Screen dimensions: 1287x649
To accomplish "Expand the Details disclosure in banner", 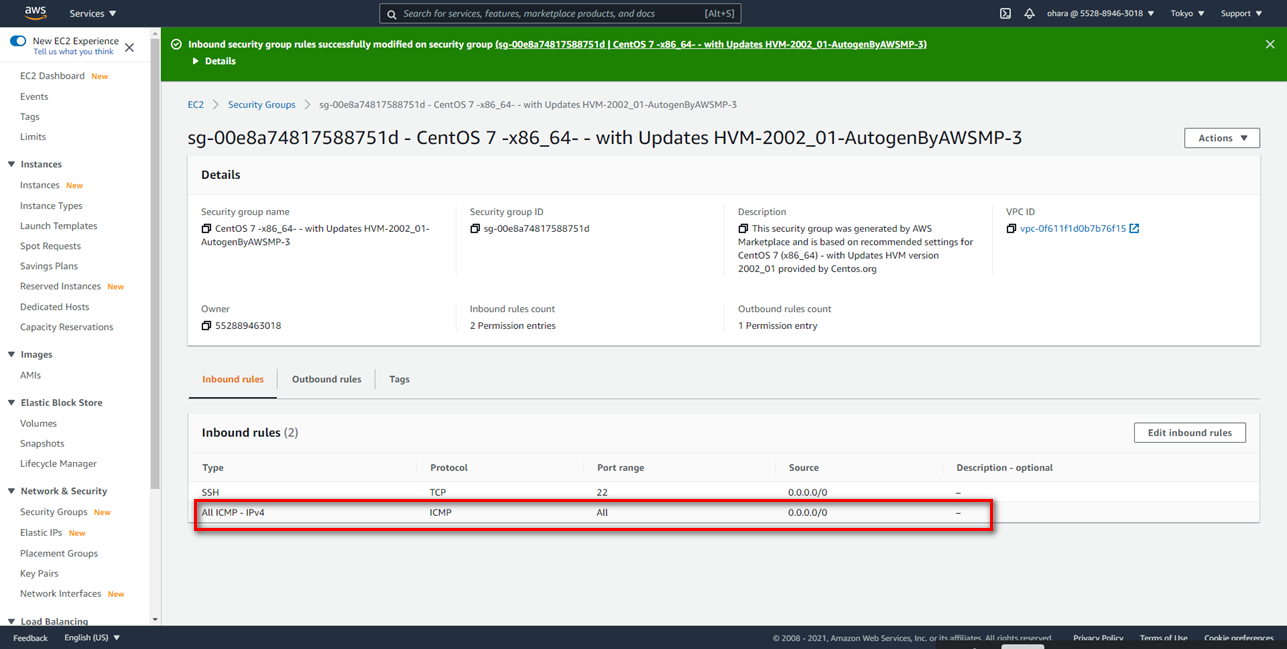I will click(214, 61).
